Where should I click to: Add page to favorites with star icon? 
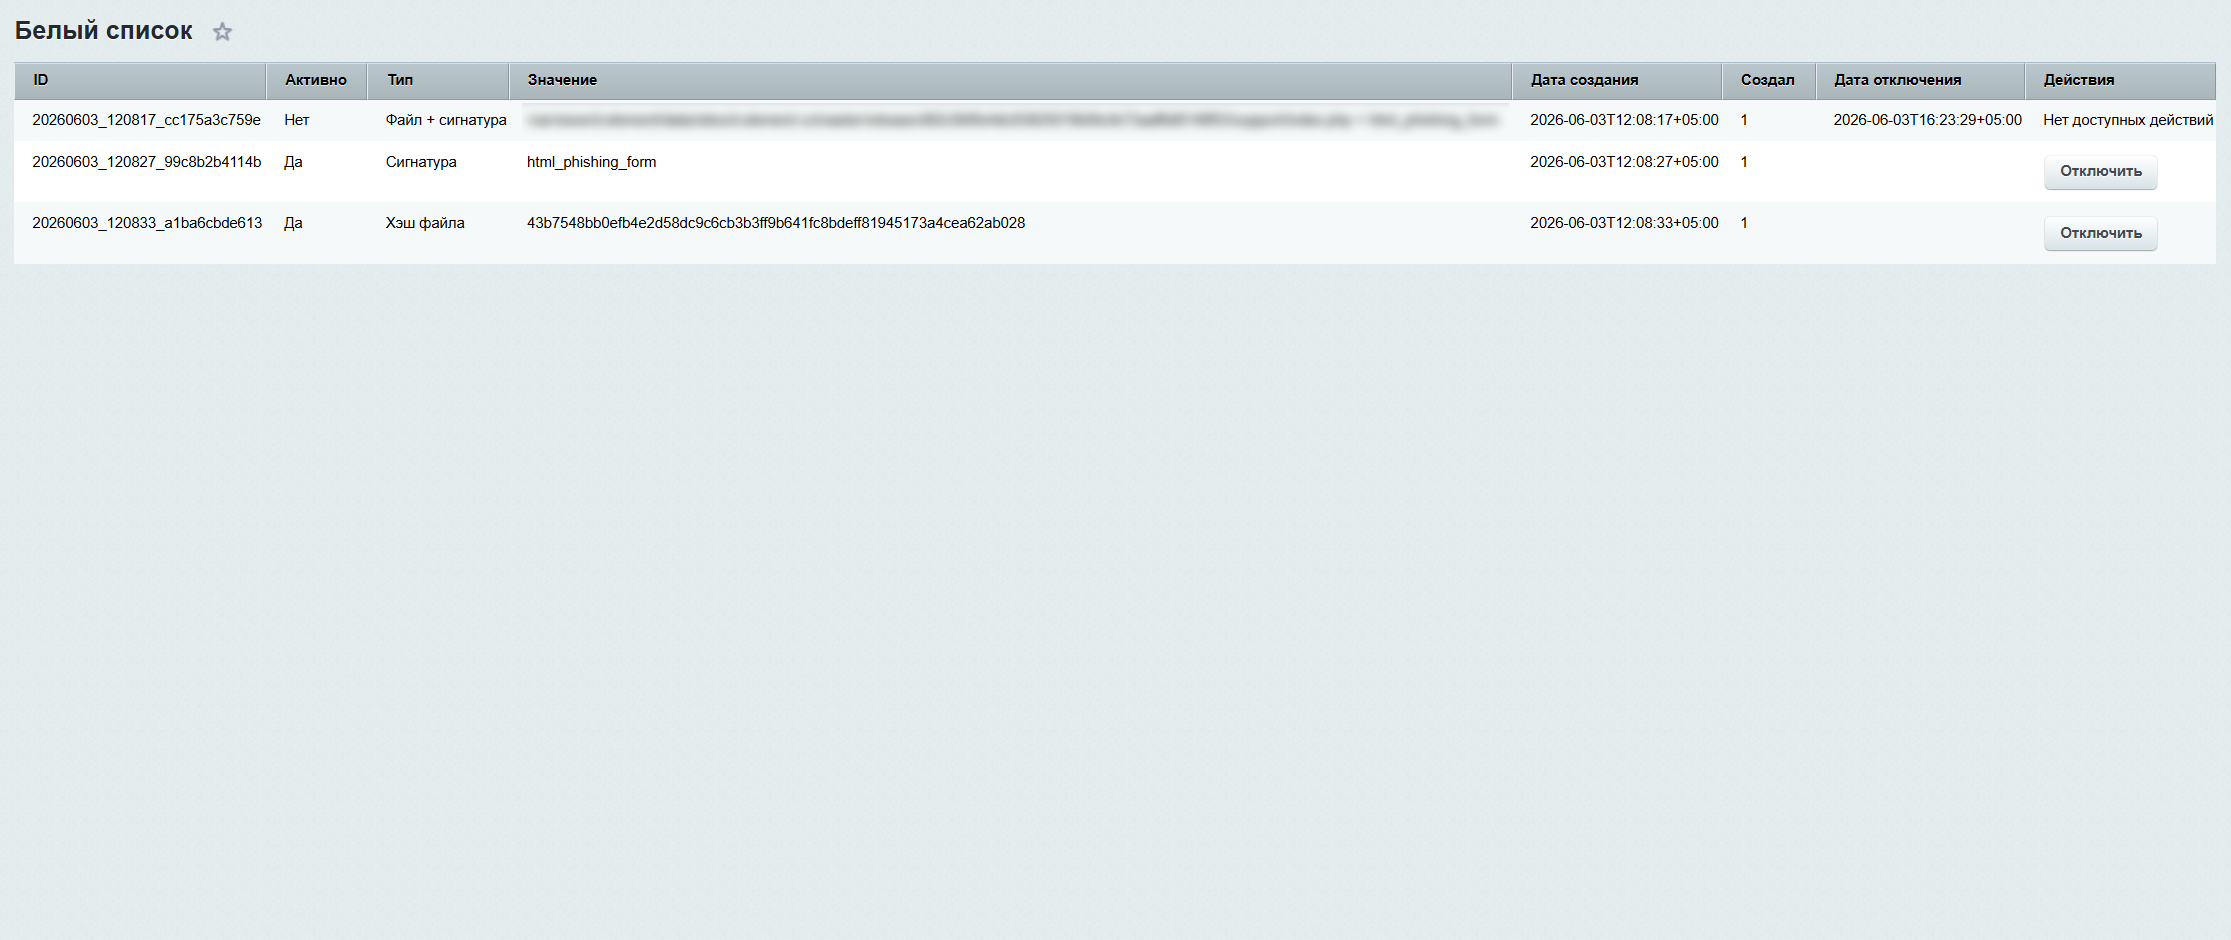222,32
